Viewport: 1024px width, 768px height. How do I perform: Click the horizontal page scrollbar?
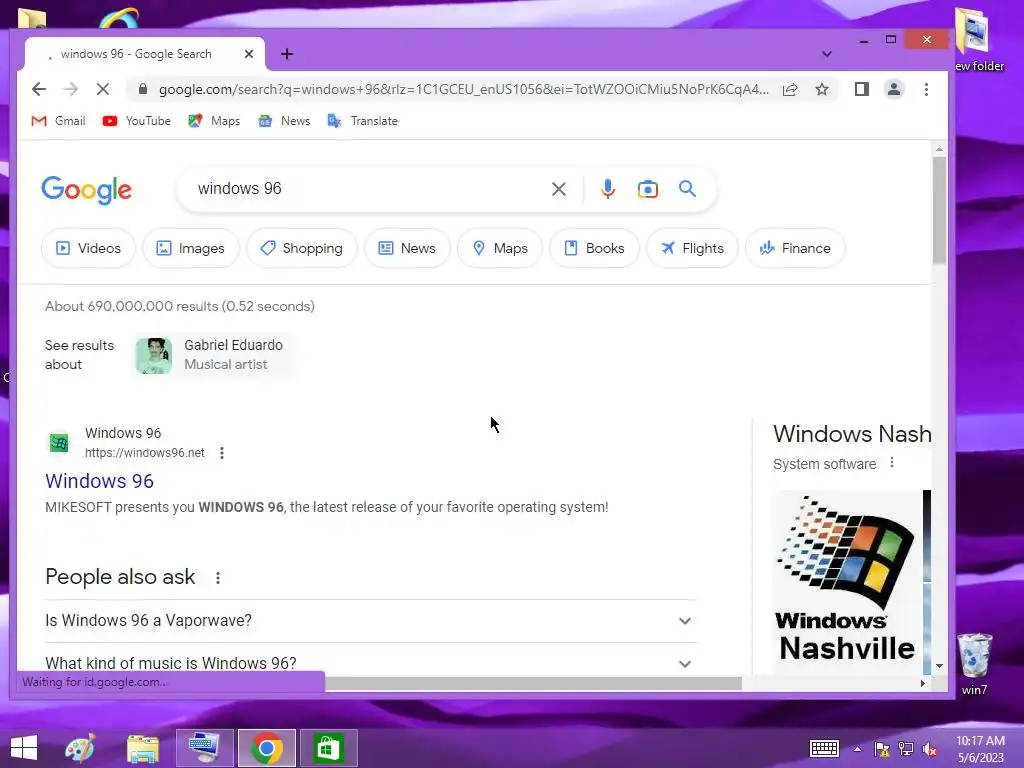(533, 683)
